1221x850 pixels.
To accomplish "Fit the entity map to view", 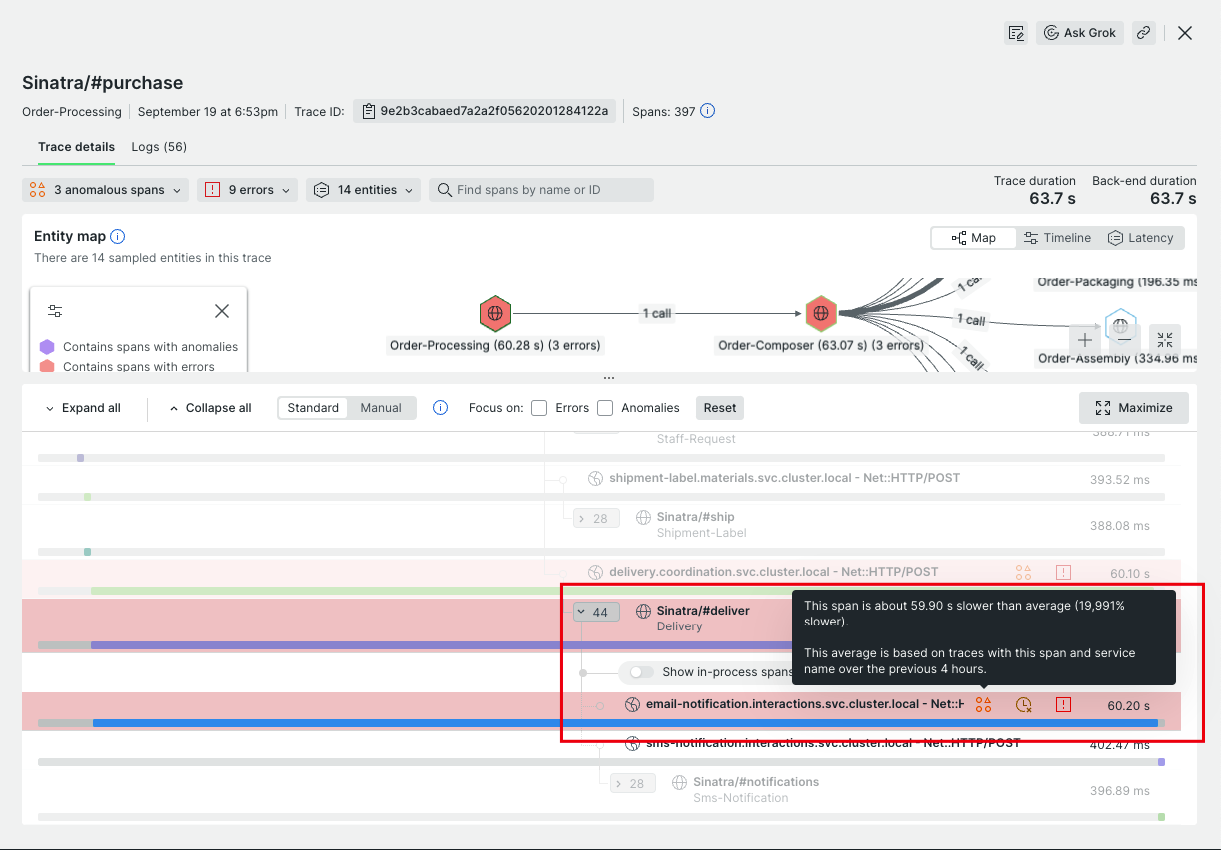I will pyautogui.click(x=1165, y=339).
